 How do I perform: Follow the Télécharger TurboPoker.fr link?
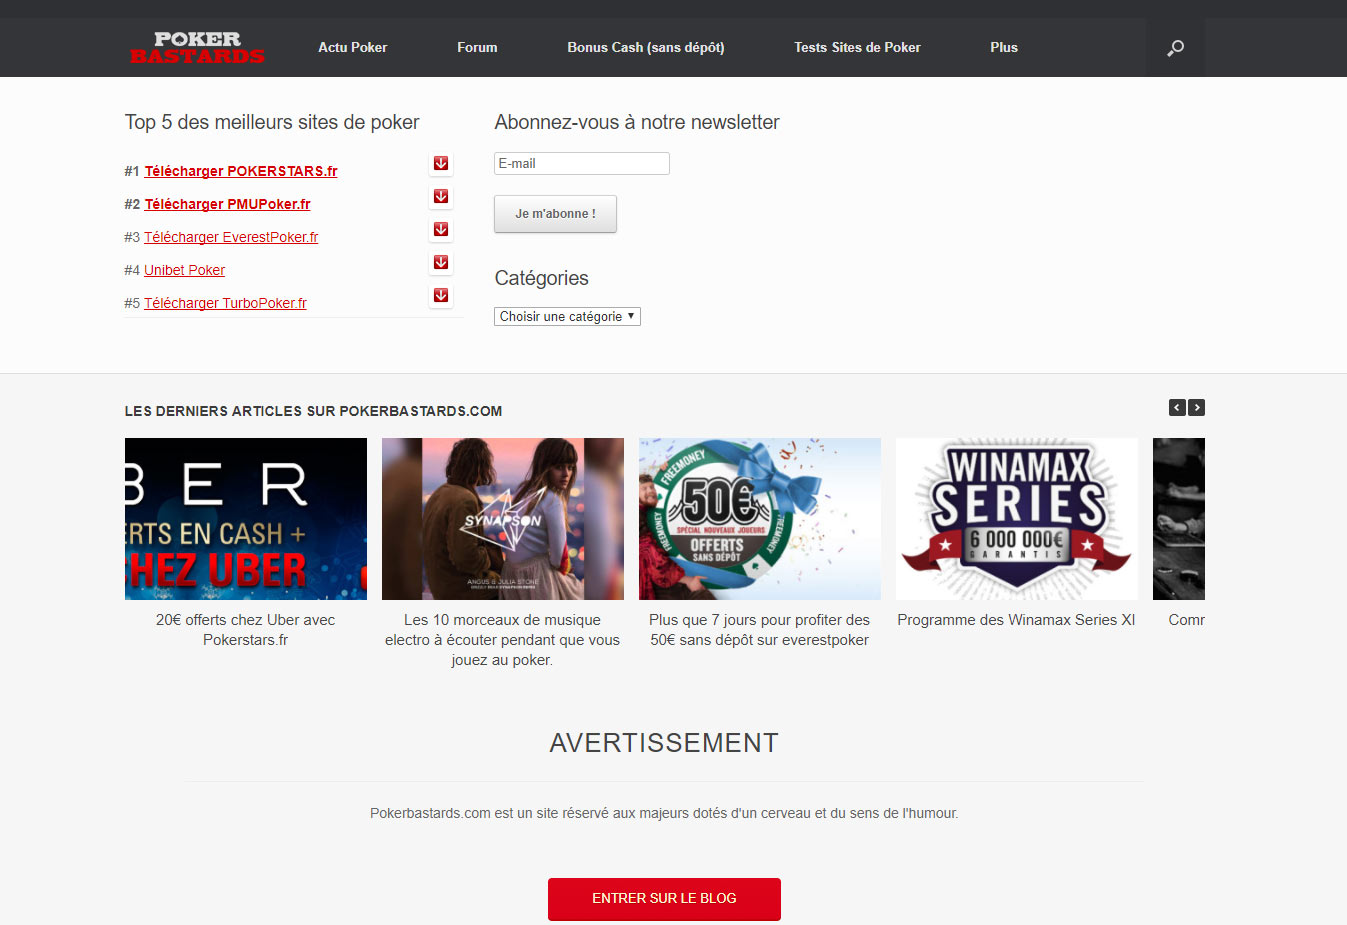pyautogui.click(x=225, y=303)
